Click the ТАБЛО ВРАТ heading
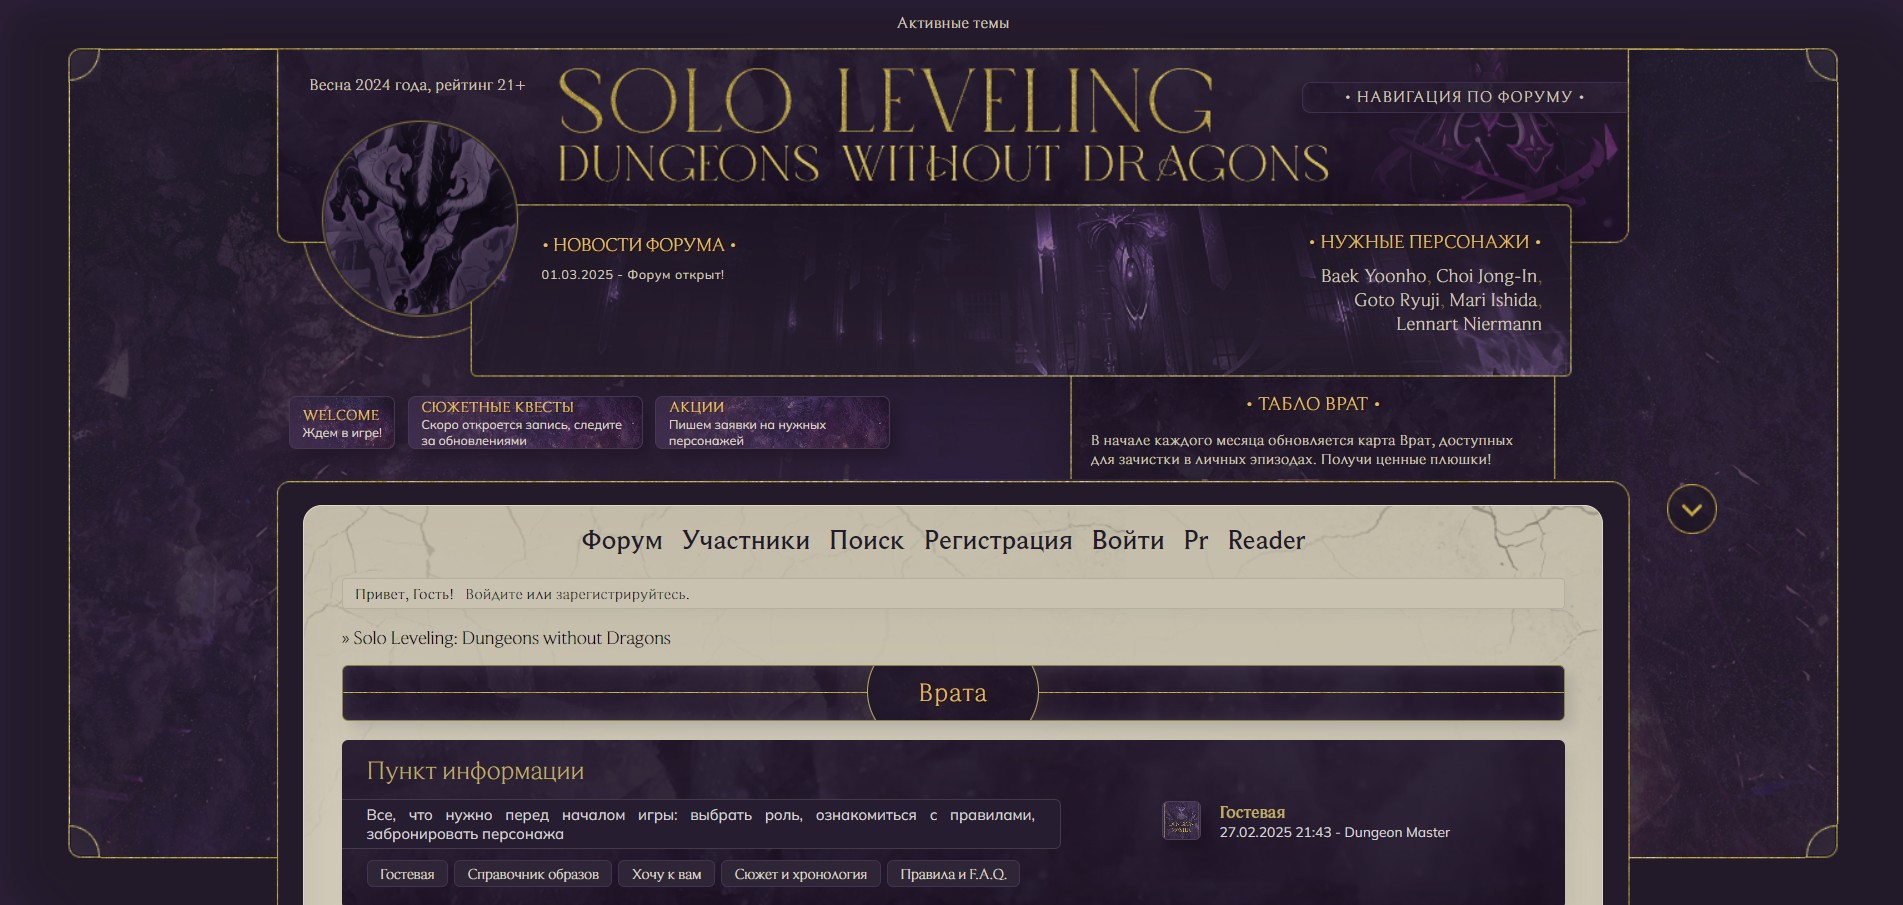Screen dimensions: 1903x905 1313,404
